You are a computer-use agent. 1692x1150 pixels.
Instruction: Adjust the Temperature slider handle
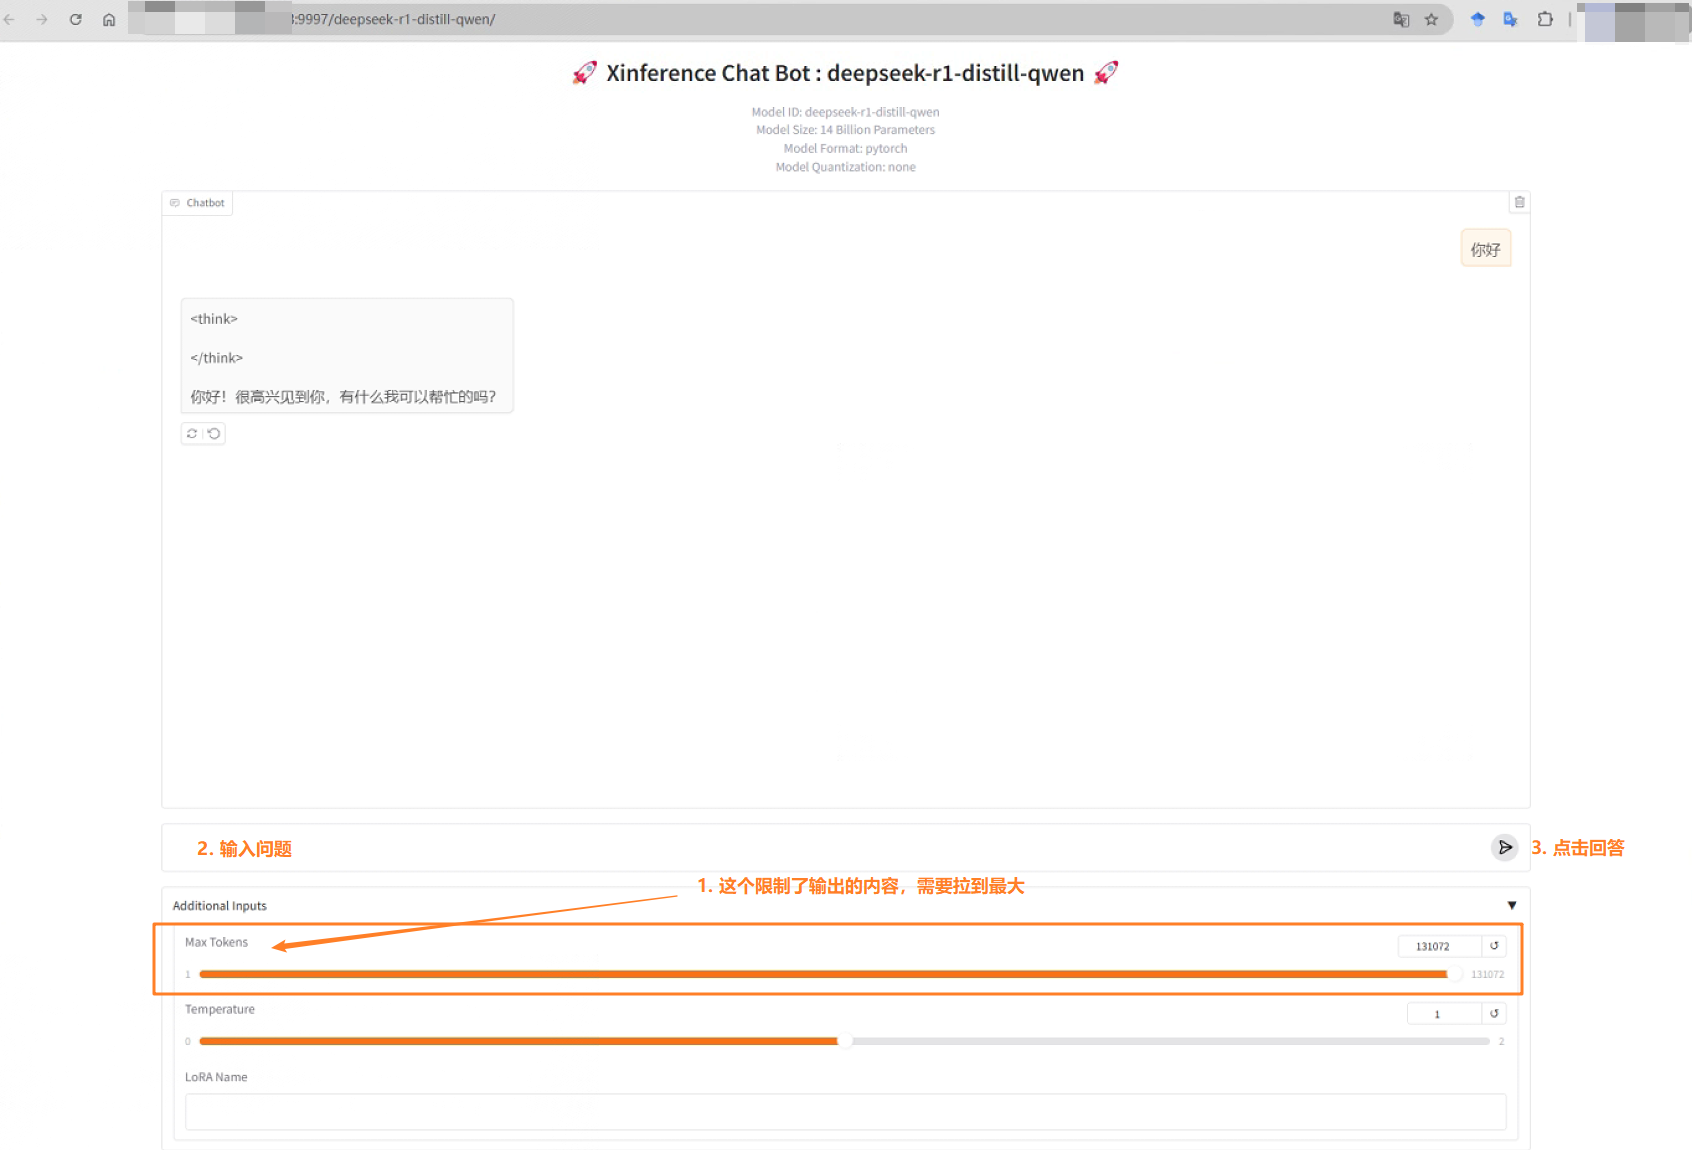point(845,1041)
